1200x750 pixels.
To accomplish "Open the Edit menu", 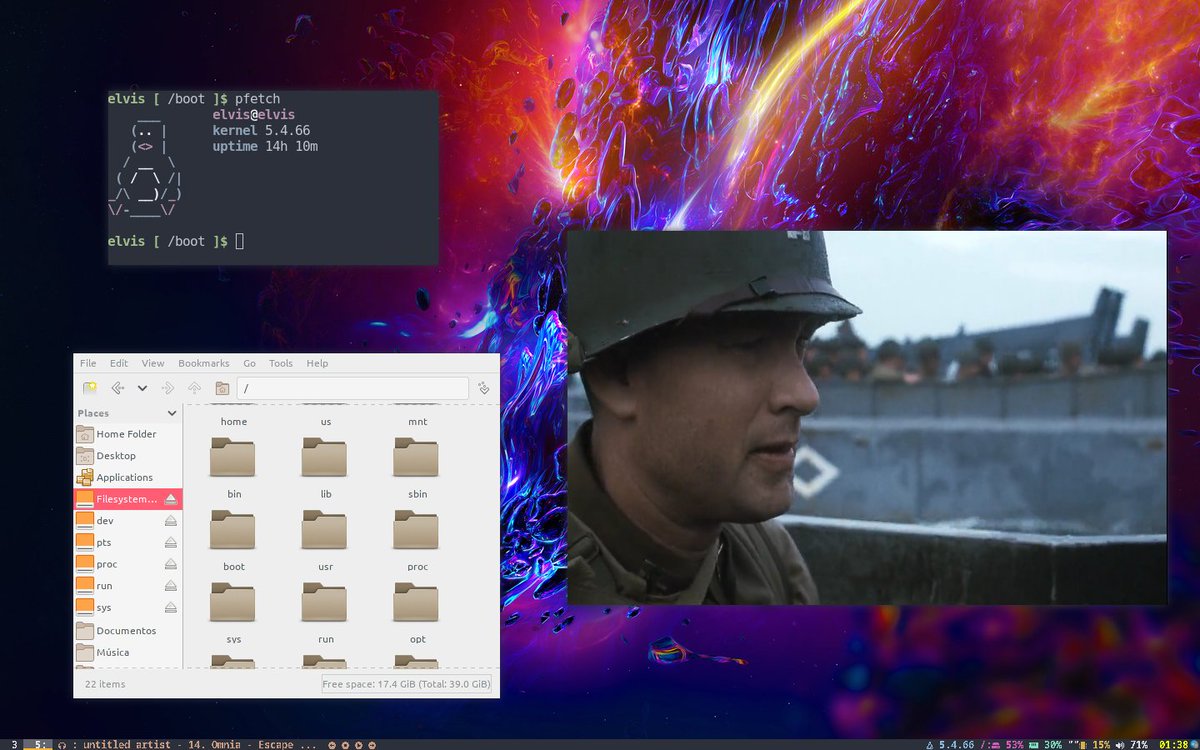I will pyautogui.click(x=119, y=363).
